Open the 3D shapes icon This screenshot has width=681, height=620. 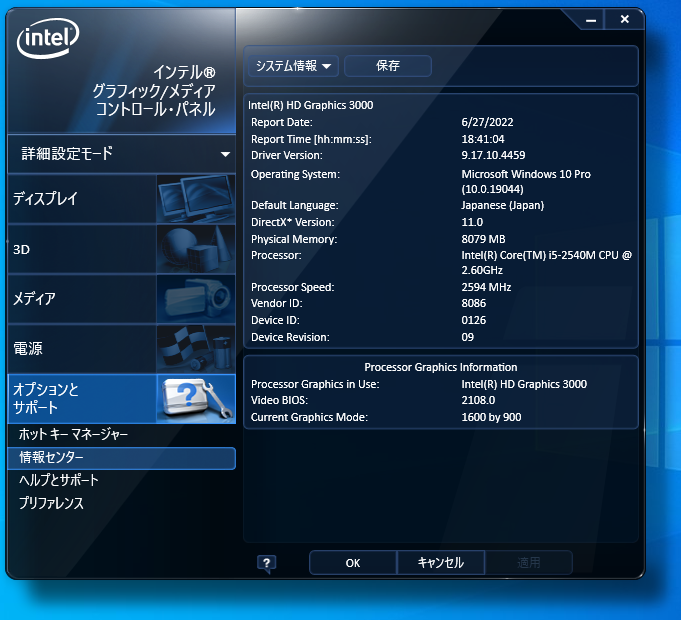click(x=196, y=249)
